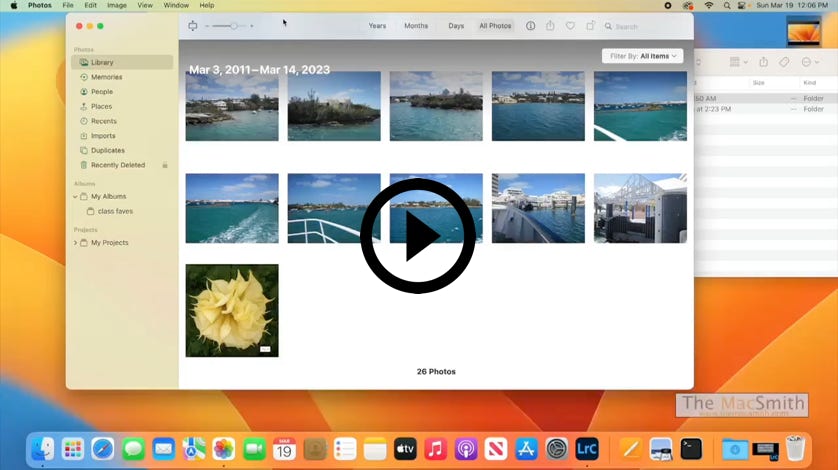Open the Help menu

point(207,5)
